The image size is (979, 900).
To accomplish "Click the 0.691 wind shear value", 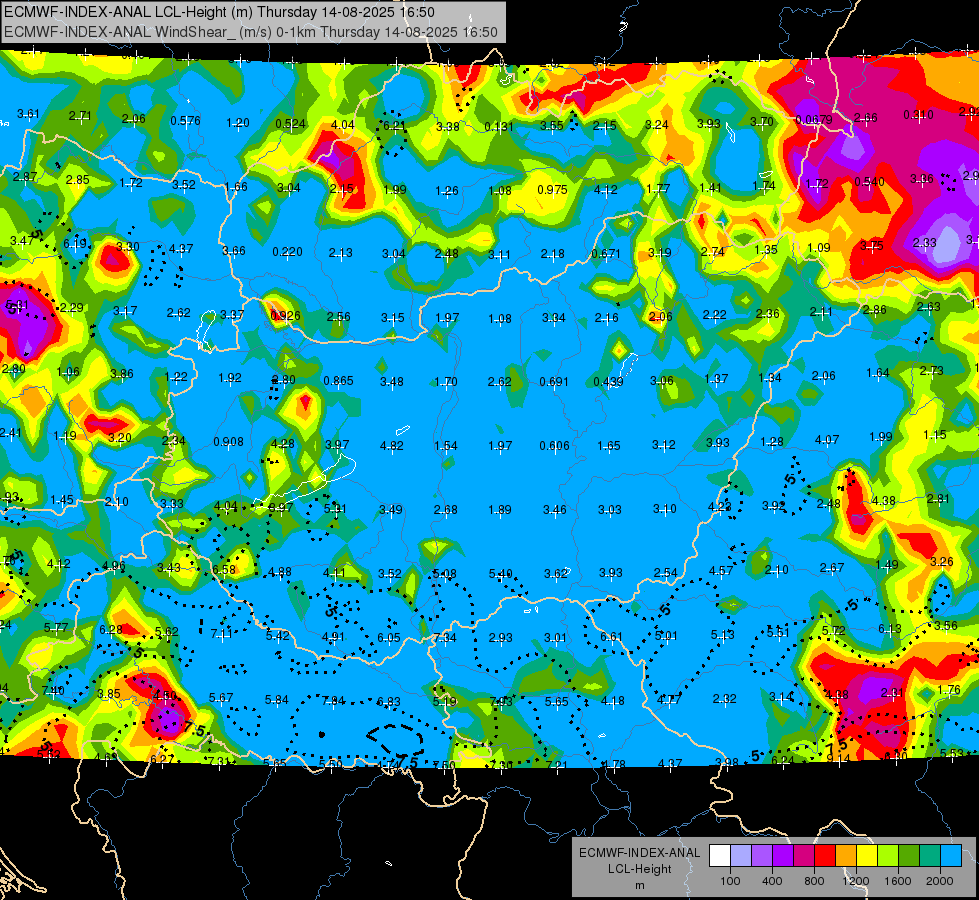I will coord(554,382).
